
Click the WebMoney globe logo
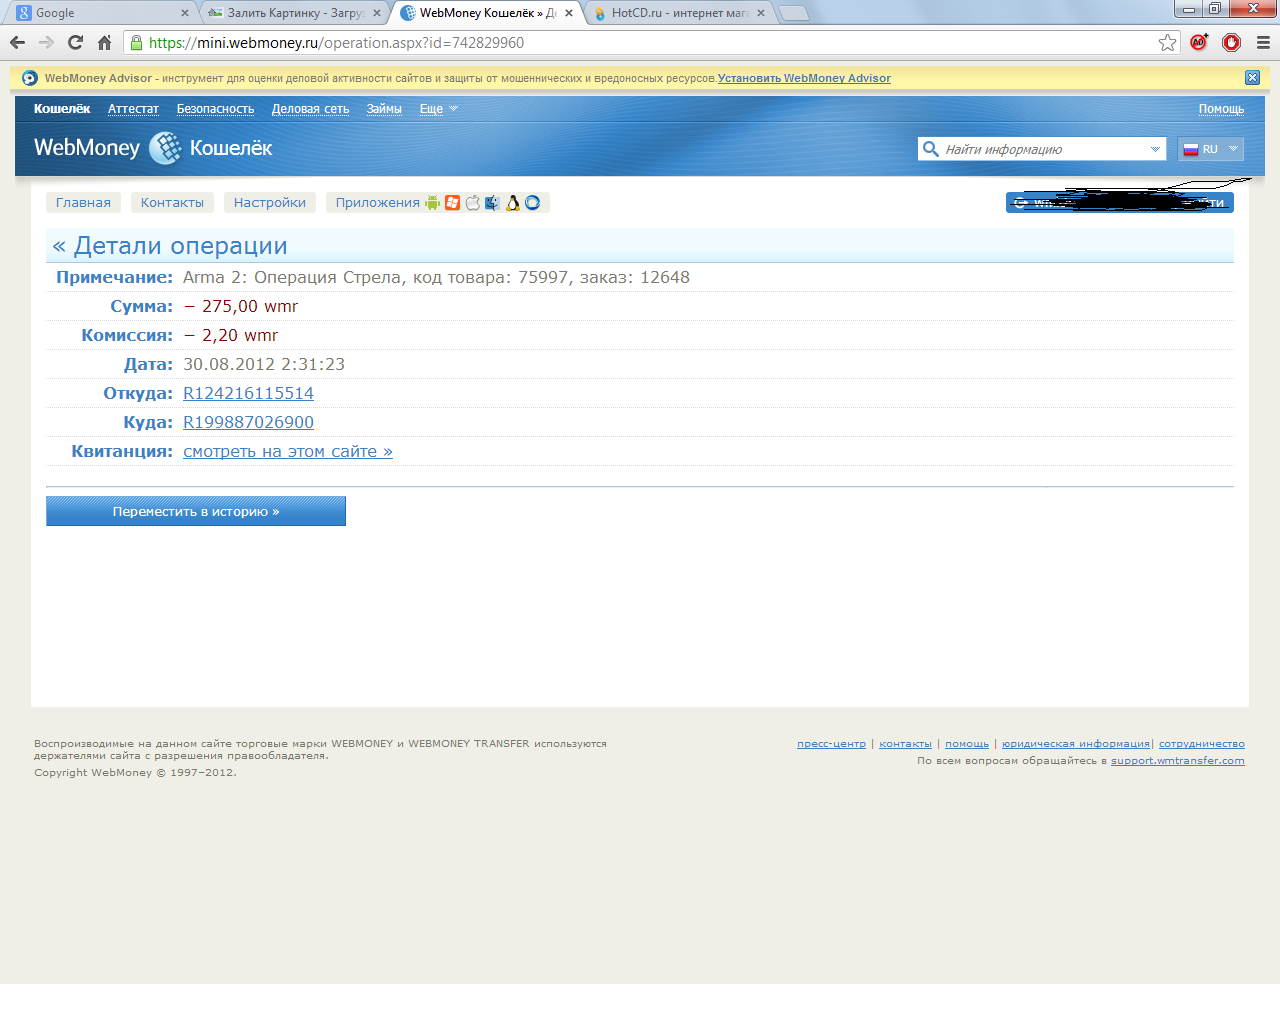point(165,148)
